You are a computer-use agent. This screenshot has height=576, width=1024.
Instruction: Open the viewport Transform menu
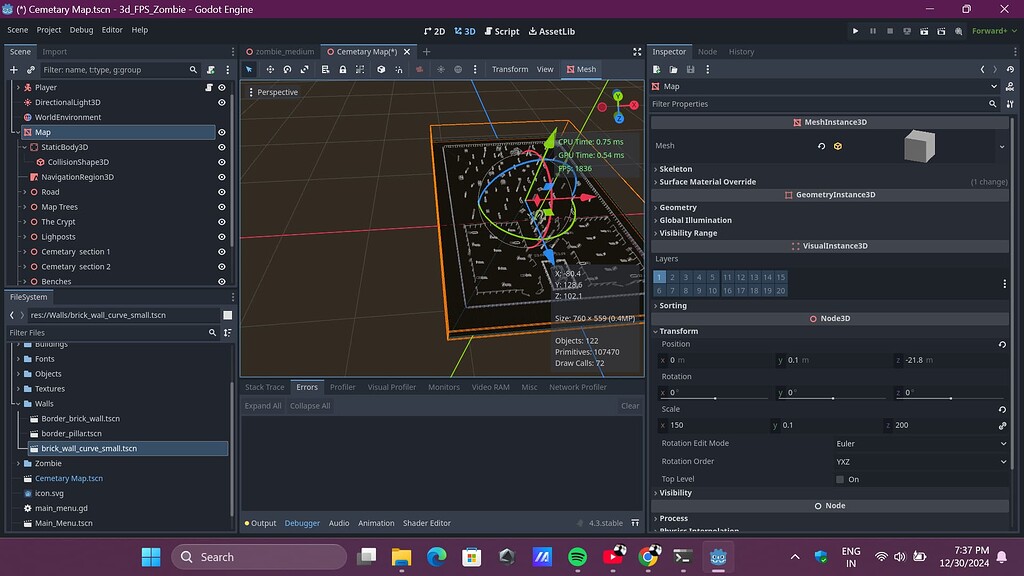[x=510, y=69]
